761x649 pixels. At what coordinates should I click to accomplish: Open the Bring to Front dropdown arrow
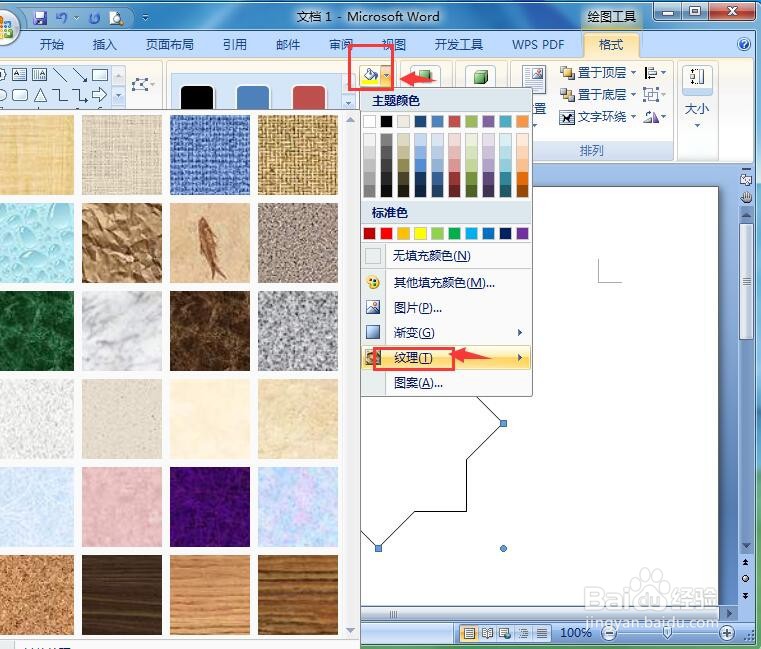tap(633, 73)
